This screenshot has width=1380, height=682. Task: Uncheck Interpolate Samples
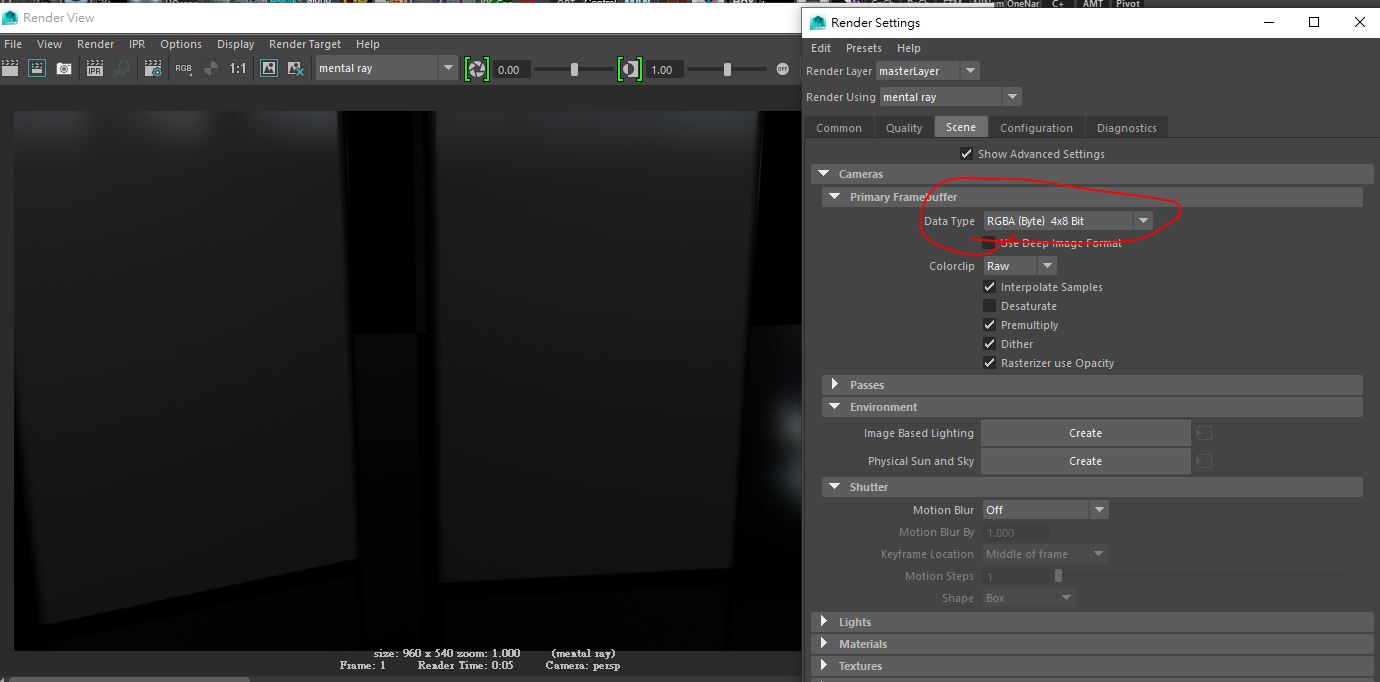(x=989, y=287)
